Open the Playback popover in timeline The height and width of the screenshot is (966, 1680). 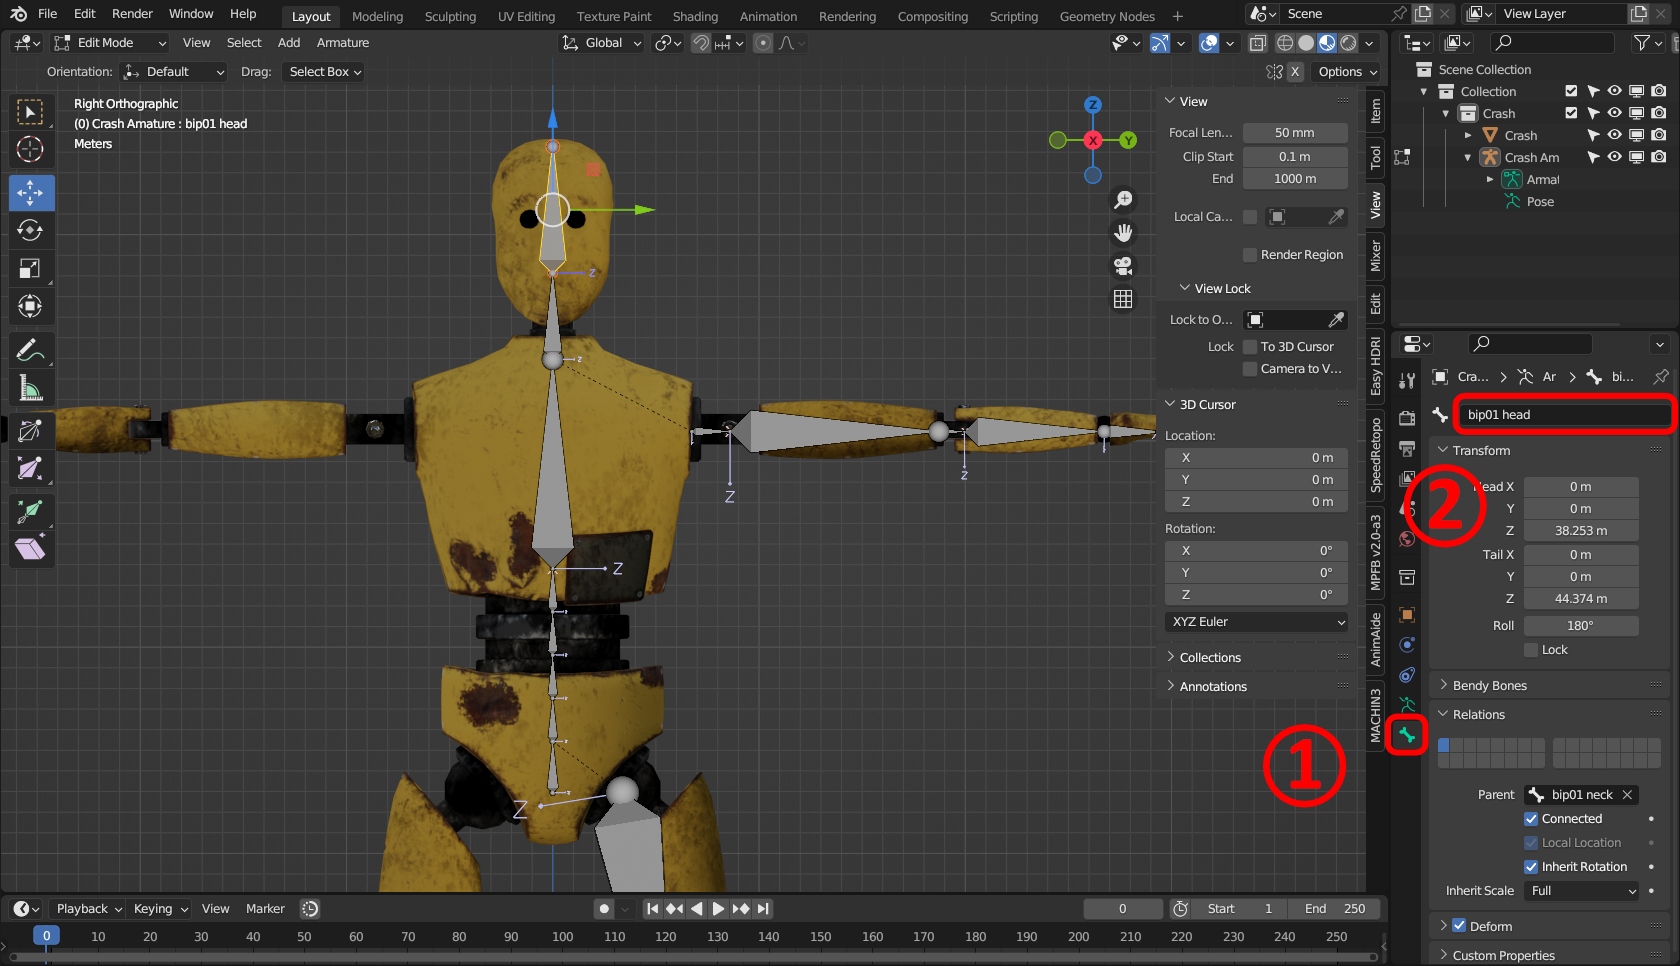point(89,909)
